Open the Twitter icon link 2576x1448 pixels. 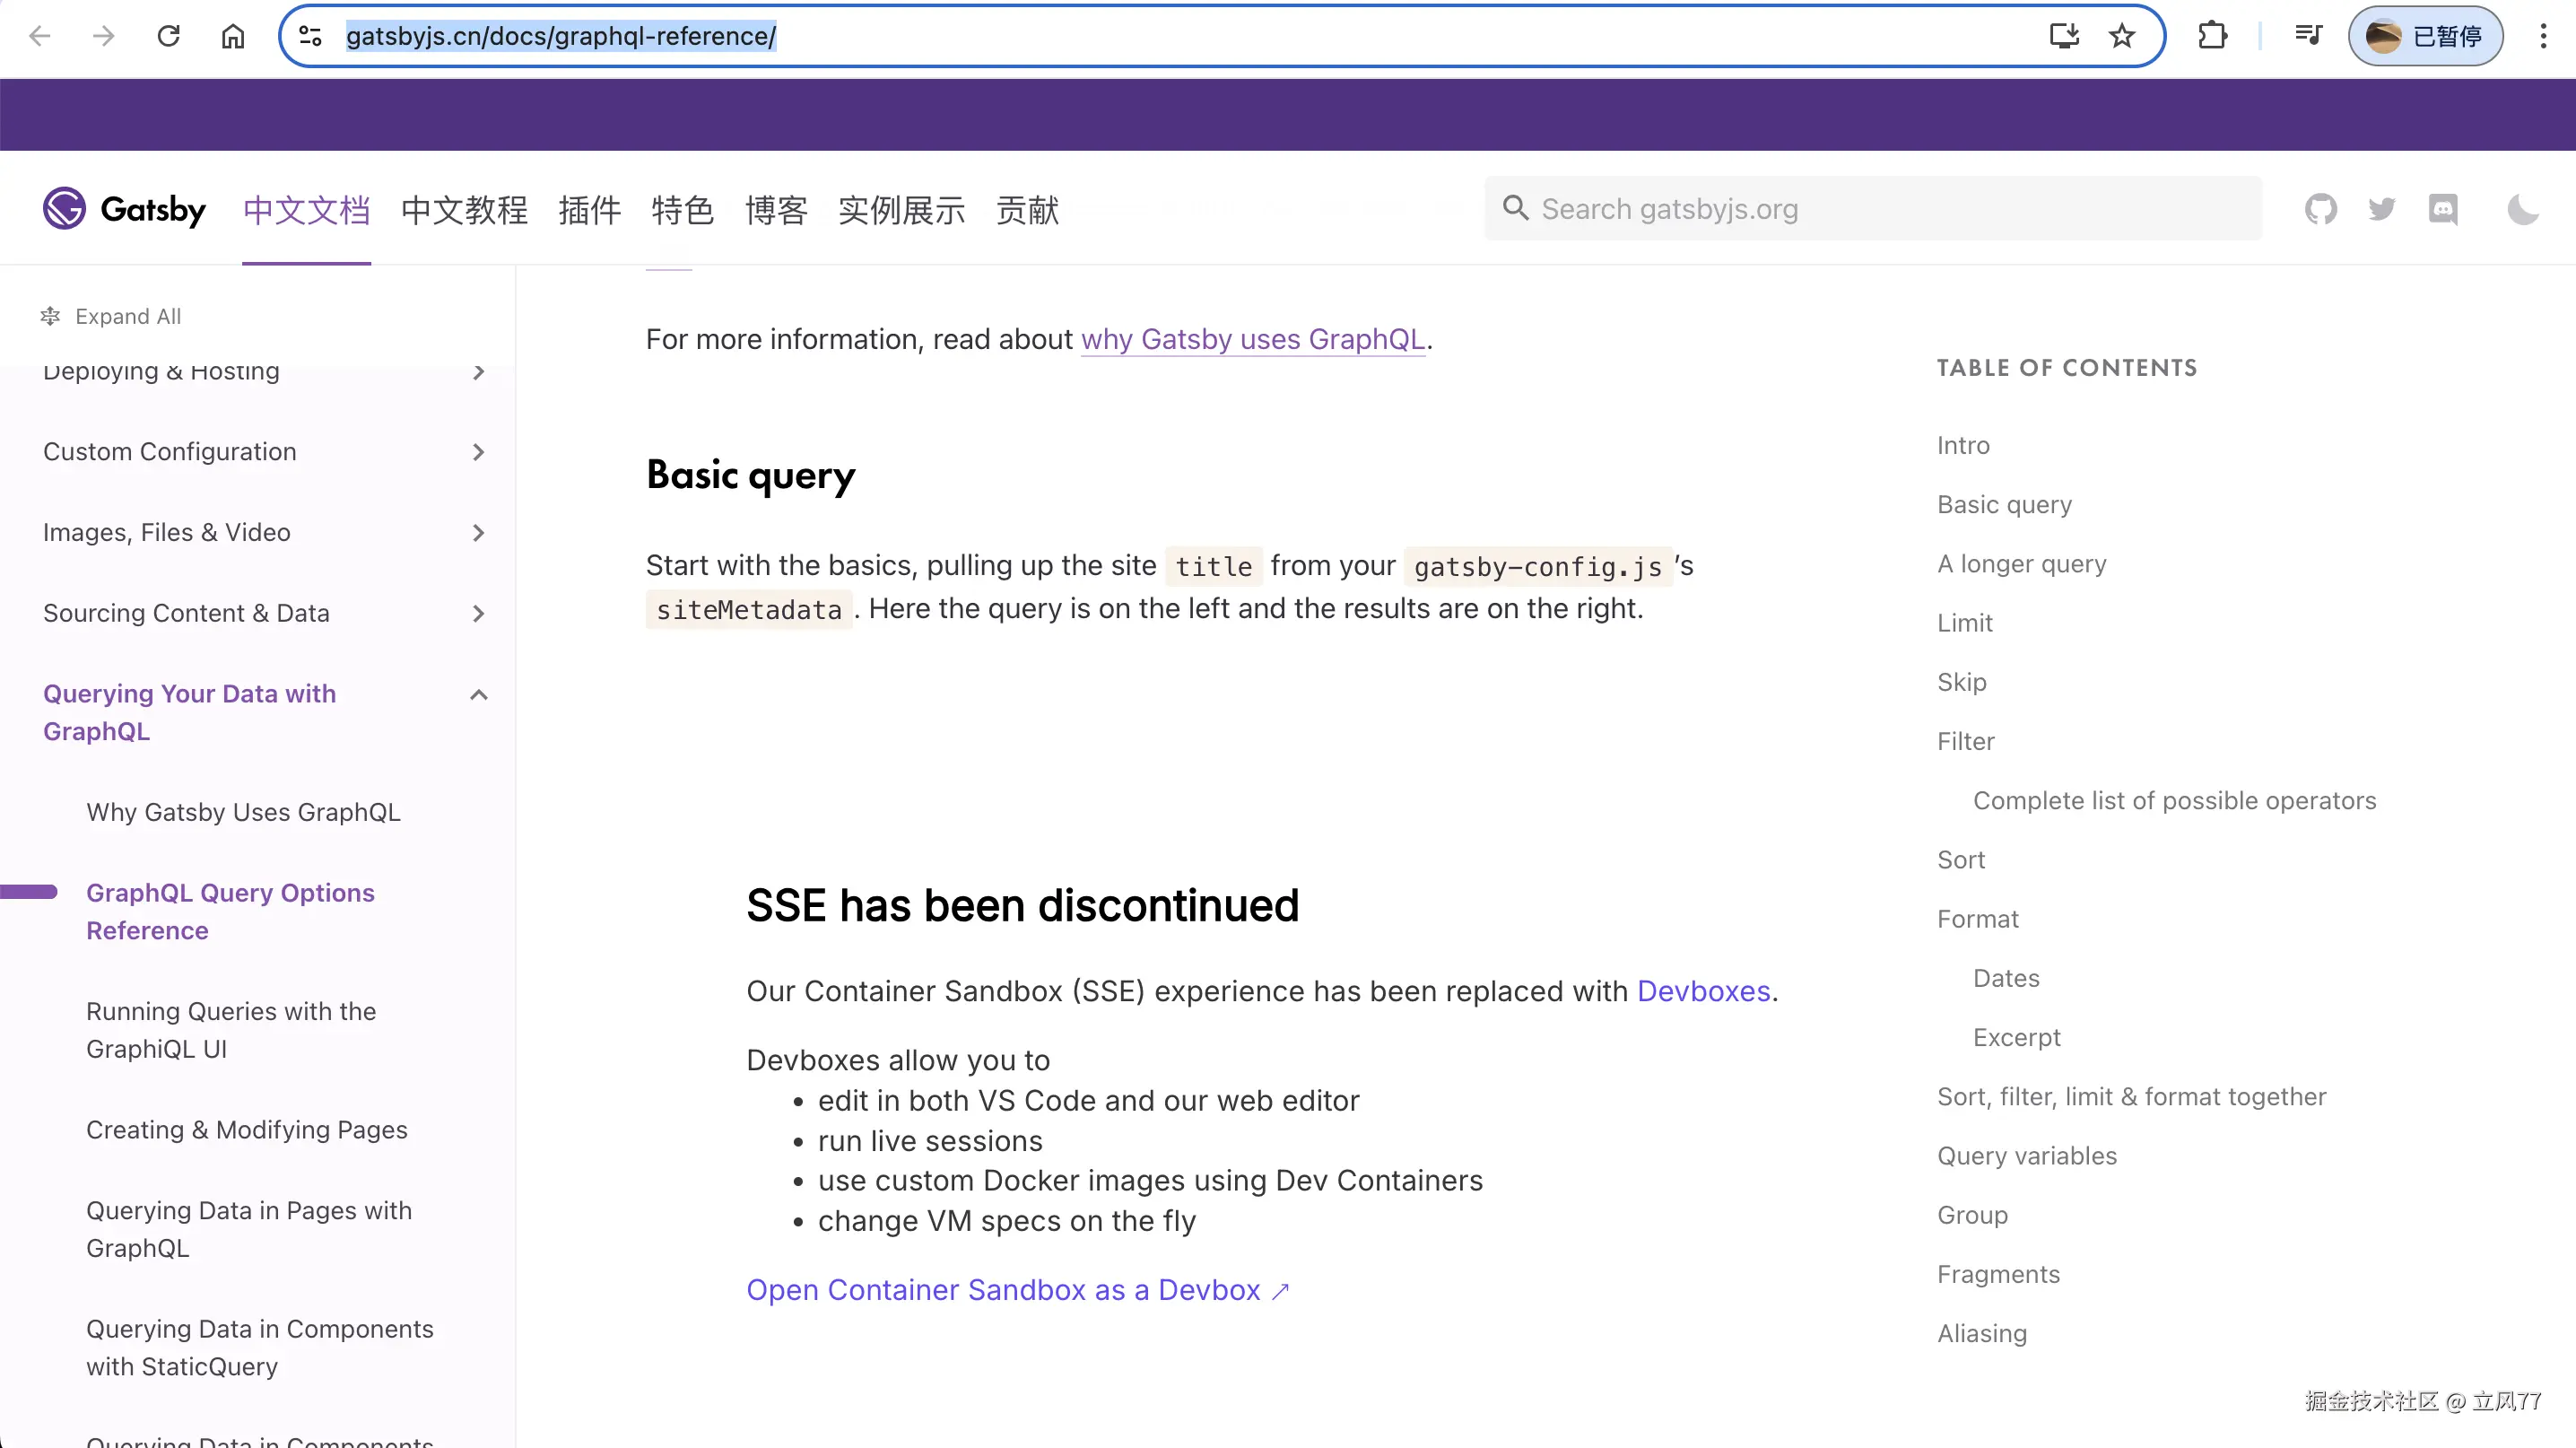tap(2381, 209)
